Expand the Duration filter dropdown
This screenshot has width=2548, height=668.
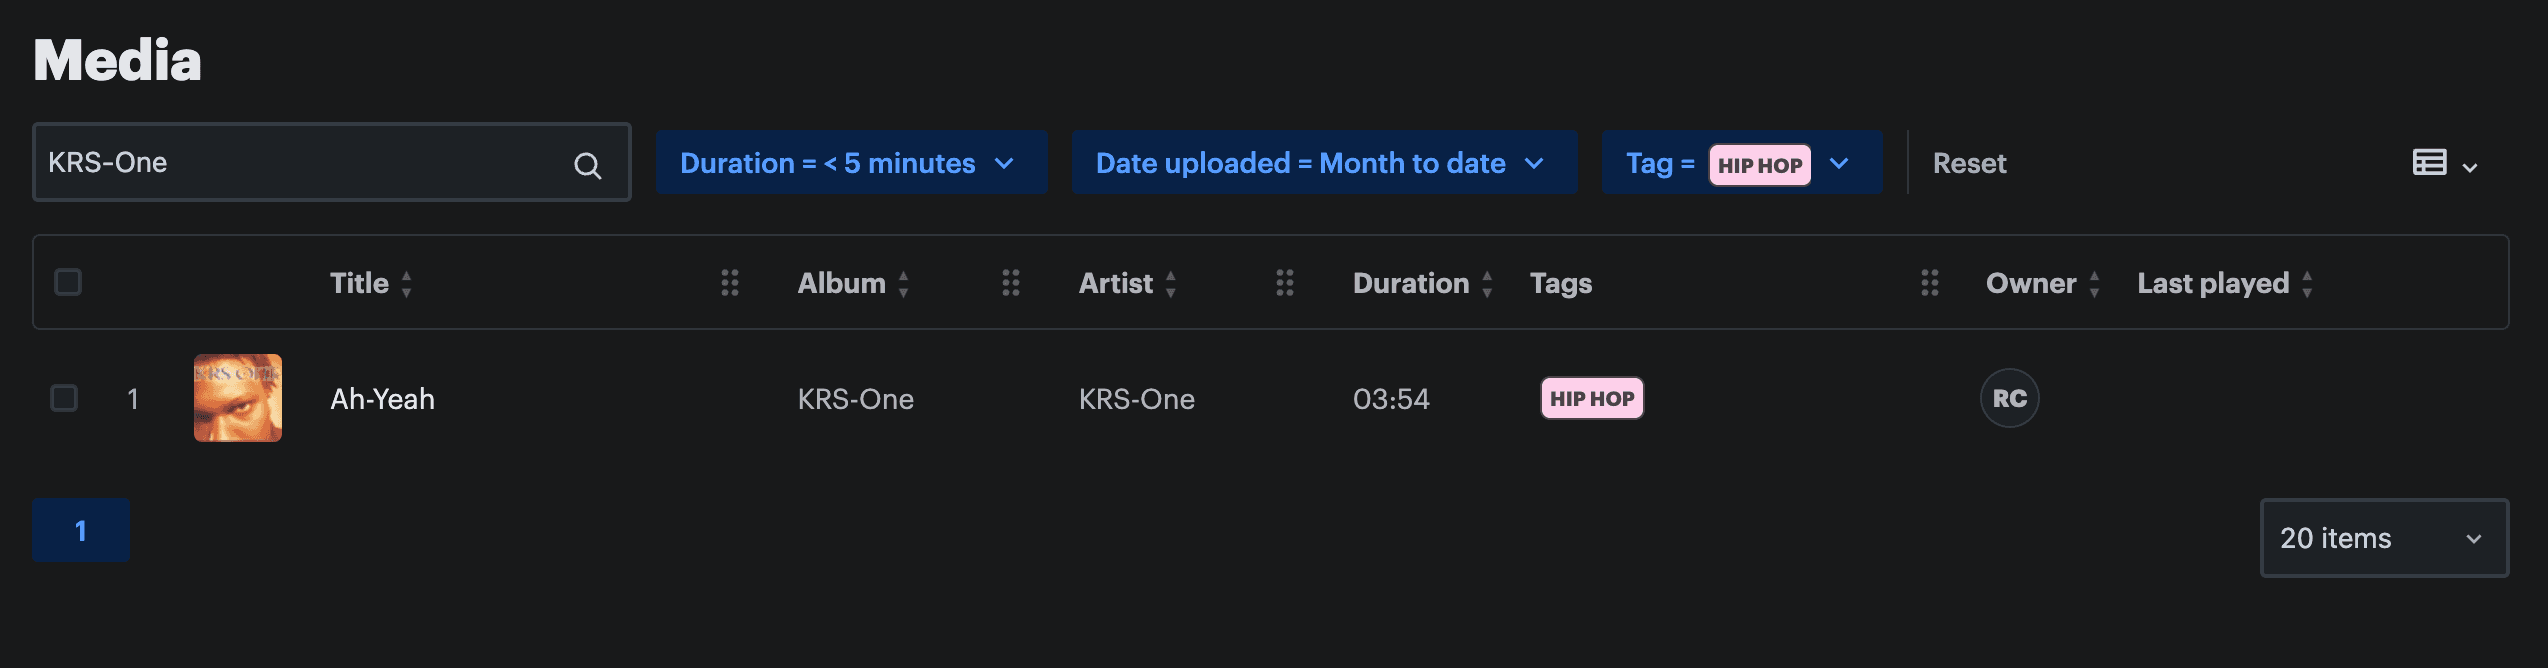point(850,163)
